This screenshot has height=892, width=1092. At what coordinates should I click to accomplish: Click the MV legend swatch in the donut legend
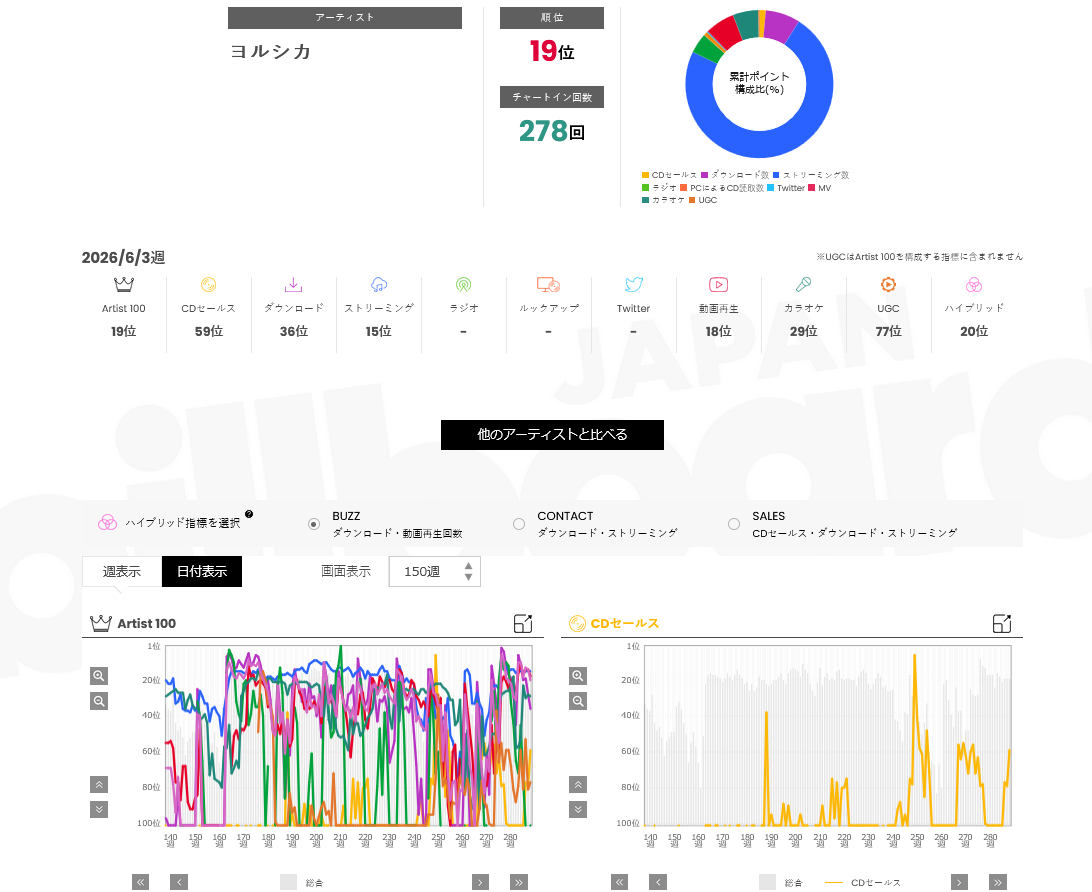811,188
